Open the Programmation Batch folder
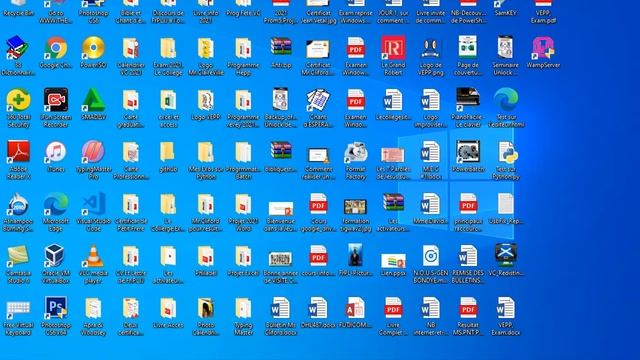The image size is (640, 360). point(243,152)
